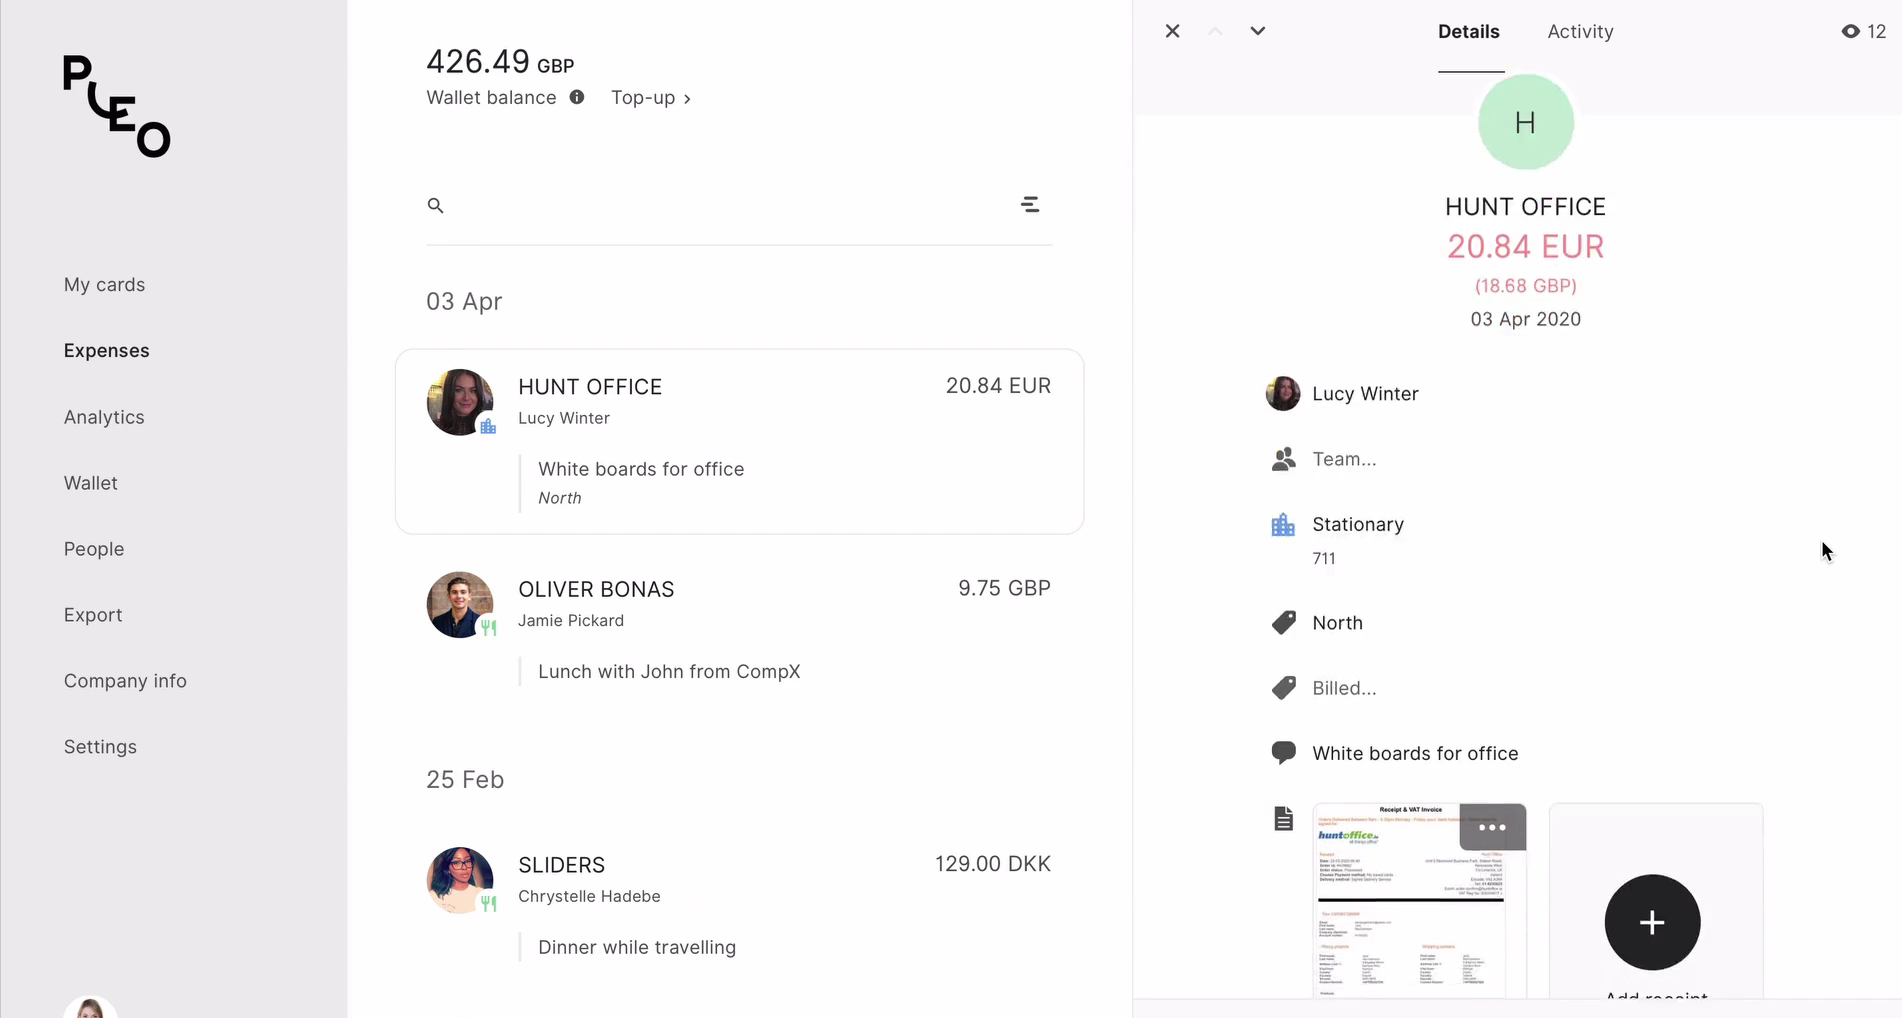
Task: Add a receipt with plus button
Action: tap(1652, 922)
